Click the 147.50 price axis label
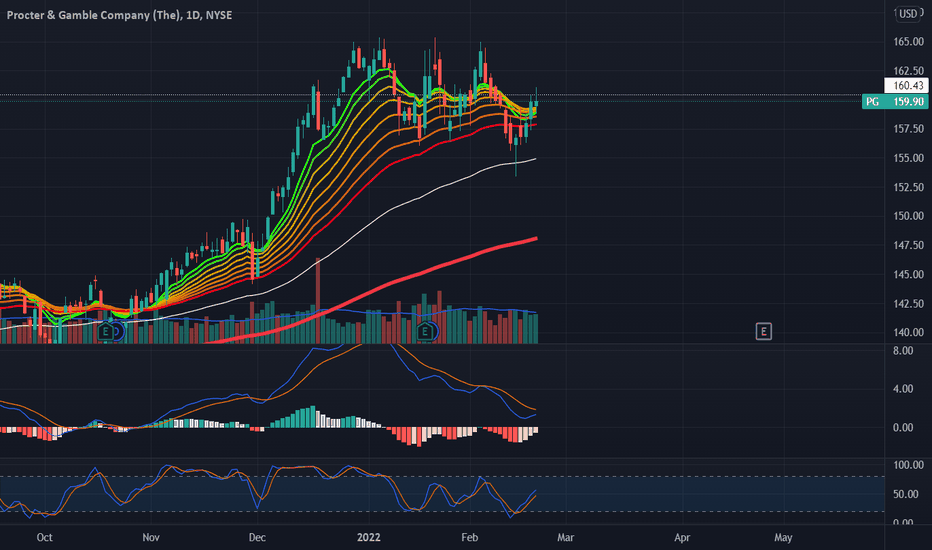 pos(908,245)
